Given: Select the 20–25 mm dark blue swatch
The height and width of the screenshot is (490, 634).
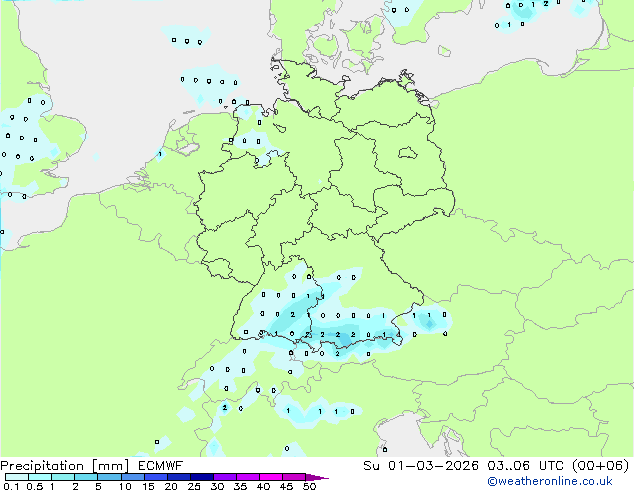Looking at the screenshot, I should (x=179, y=477).
